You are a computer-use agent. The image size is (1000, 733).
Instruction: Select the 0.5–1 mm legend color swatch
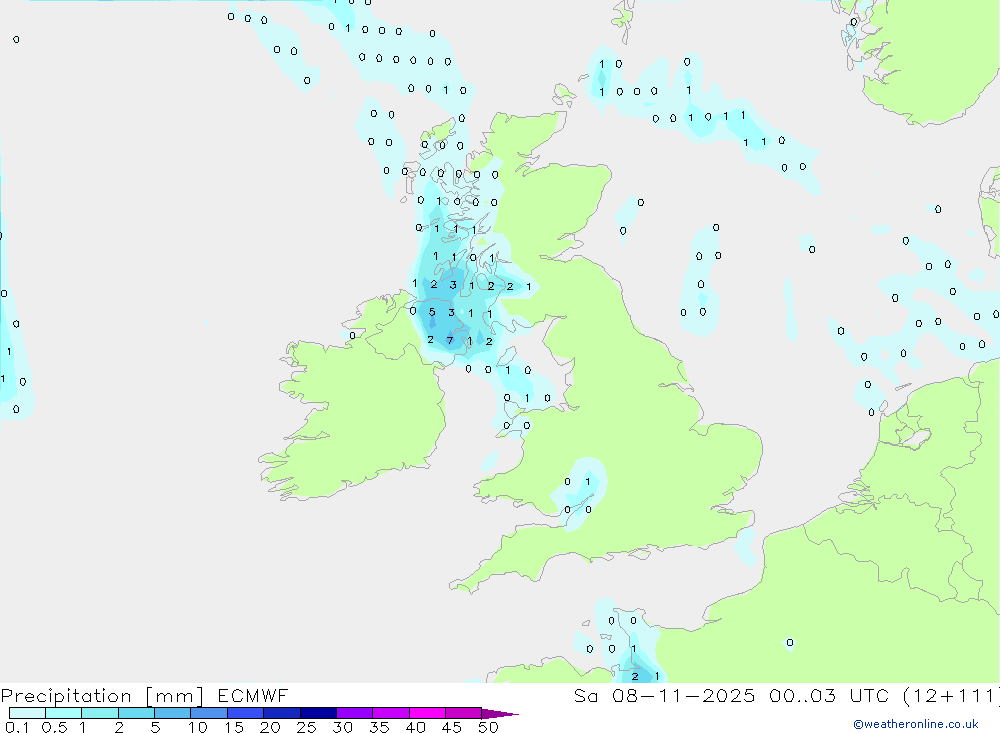point(63,713)
